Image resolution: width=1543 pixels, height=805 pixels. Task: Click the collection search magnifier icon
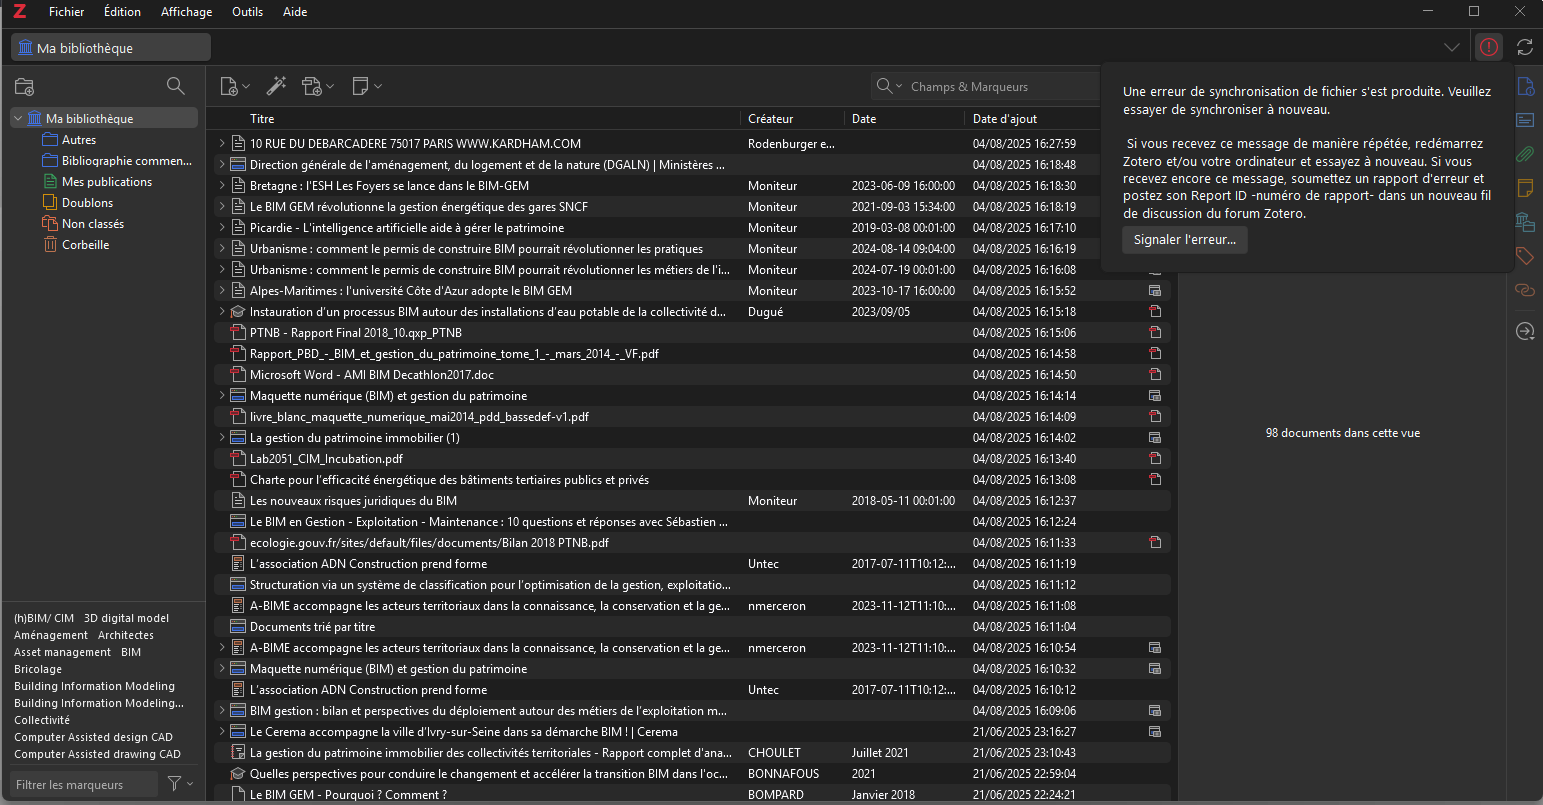175,86
